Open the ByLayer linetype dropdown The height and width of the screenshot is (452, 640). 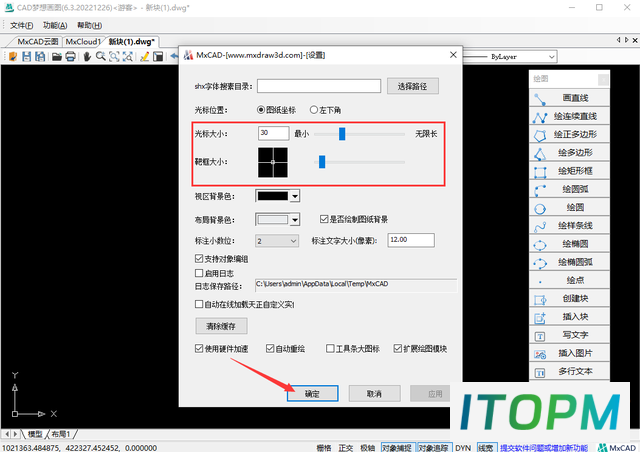(551, 57)
